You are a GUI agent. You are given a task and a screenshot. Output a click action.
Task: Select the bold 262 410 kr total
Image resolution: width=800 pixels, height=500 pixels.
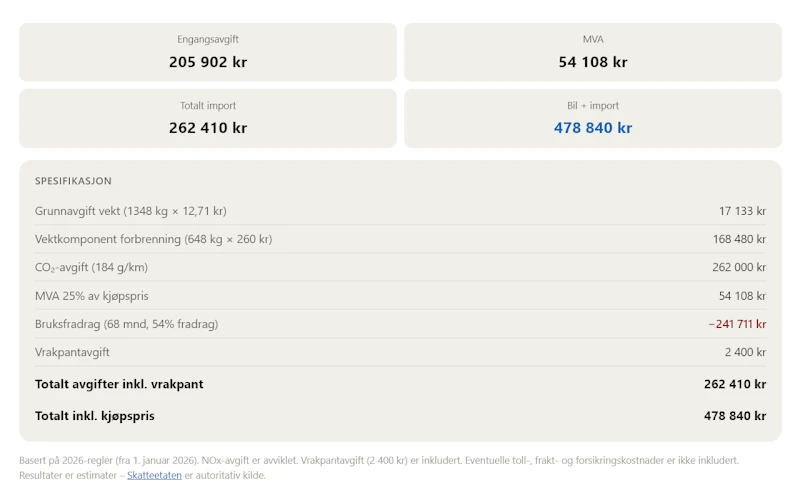click(x=735, y=384)
